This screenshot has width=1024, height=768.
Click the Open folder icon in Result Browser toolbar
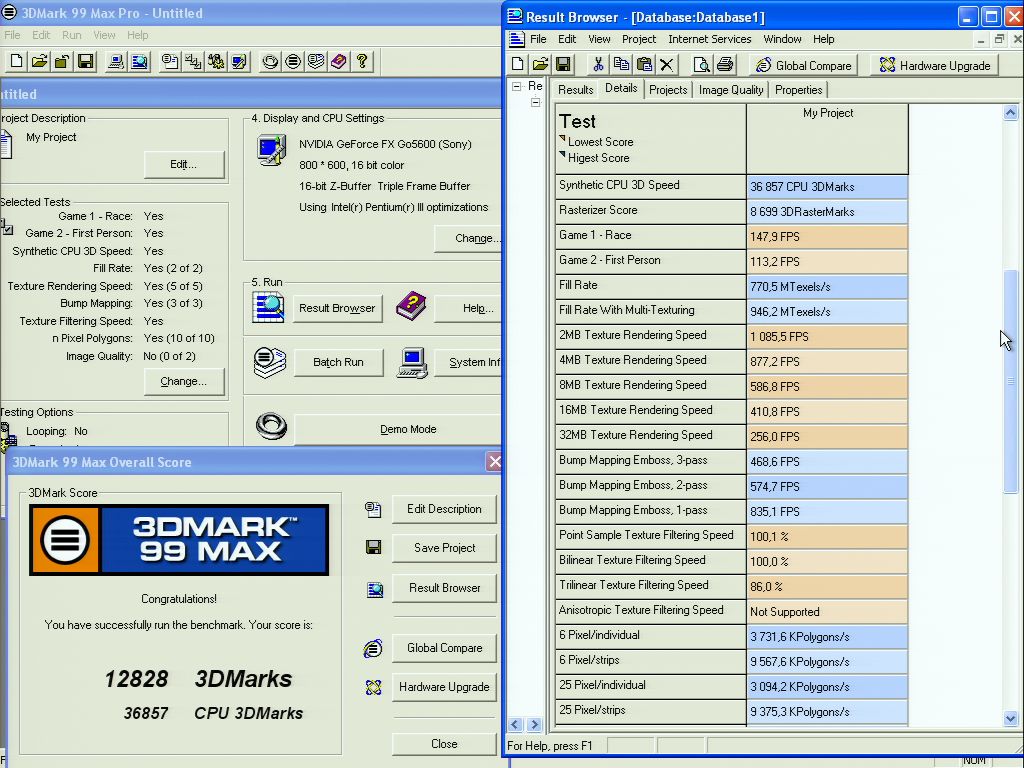[541, 64]
